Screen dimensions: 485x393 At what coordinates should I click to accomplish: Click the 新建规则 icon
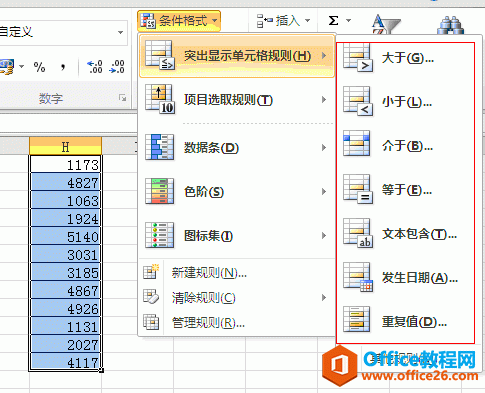point(151,272)
